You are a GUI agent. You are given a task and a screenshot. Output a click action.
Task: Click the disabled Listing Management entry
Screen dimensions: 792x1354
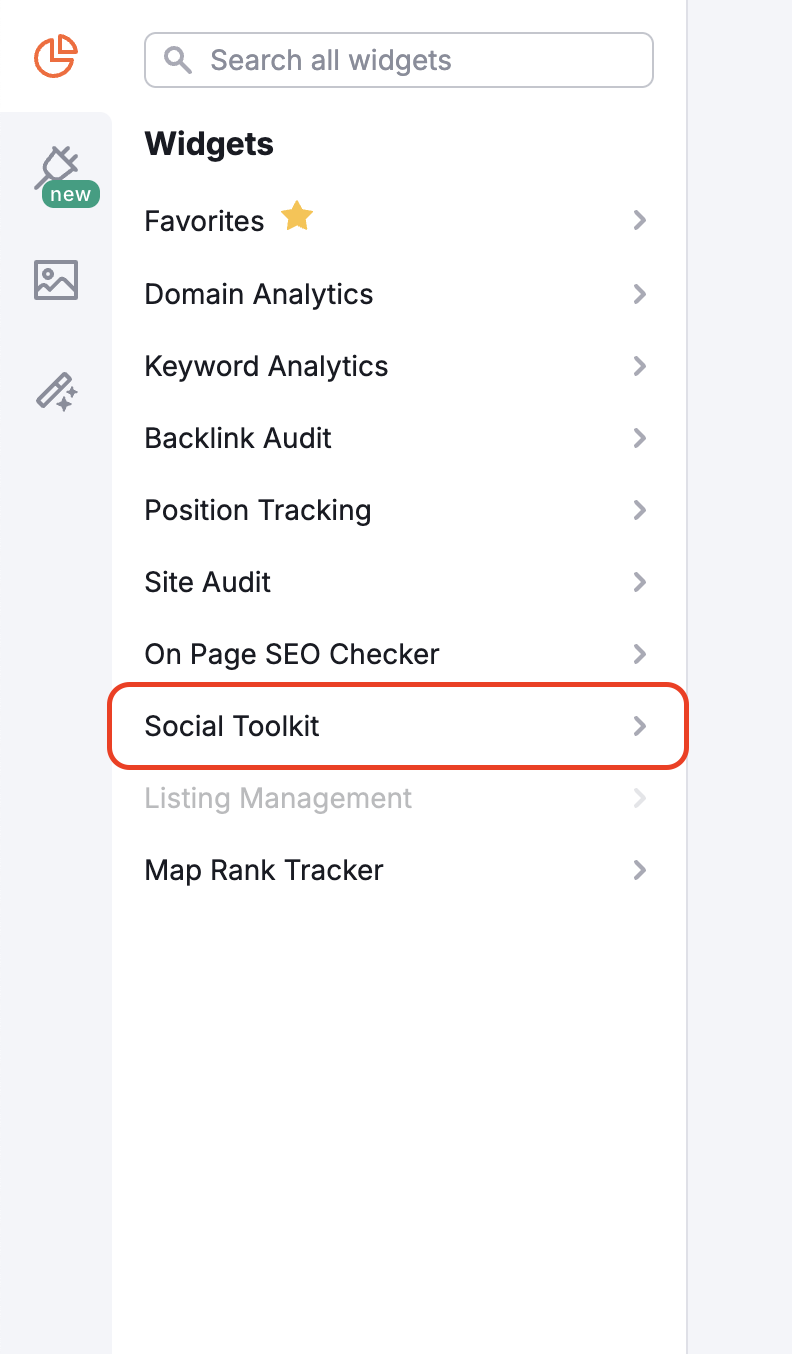pos(278,798)
